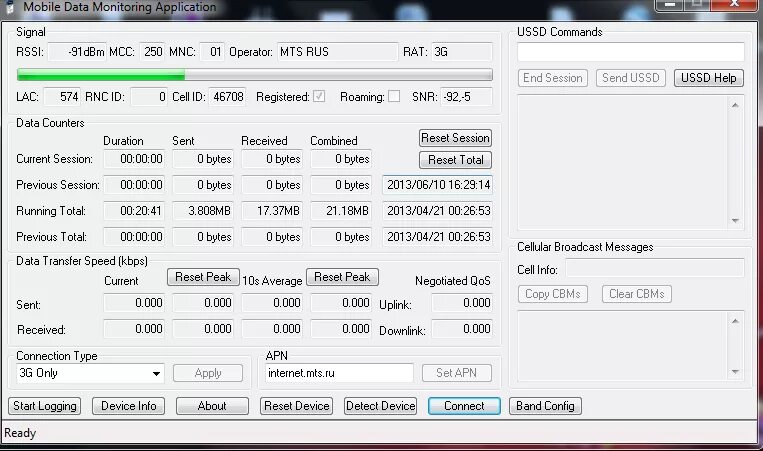The width and height of the screenshot is (763, 451).
Task: Click the Clear CBMs button
Action: 636,294
